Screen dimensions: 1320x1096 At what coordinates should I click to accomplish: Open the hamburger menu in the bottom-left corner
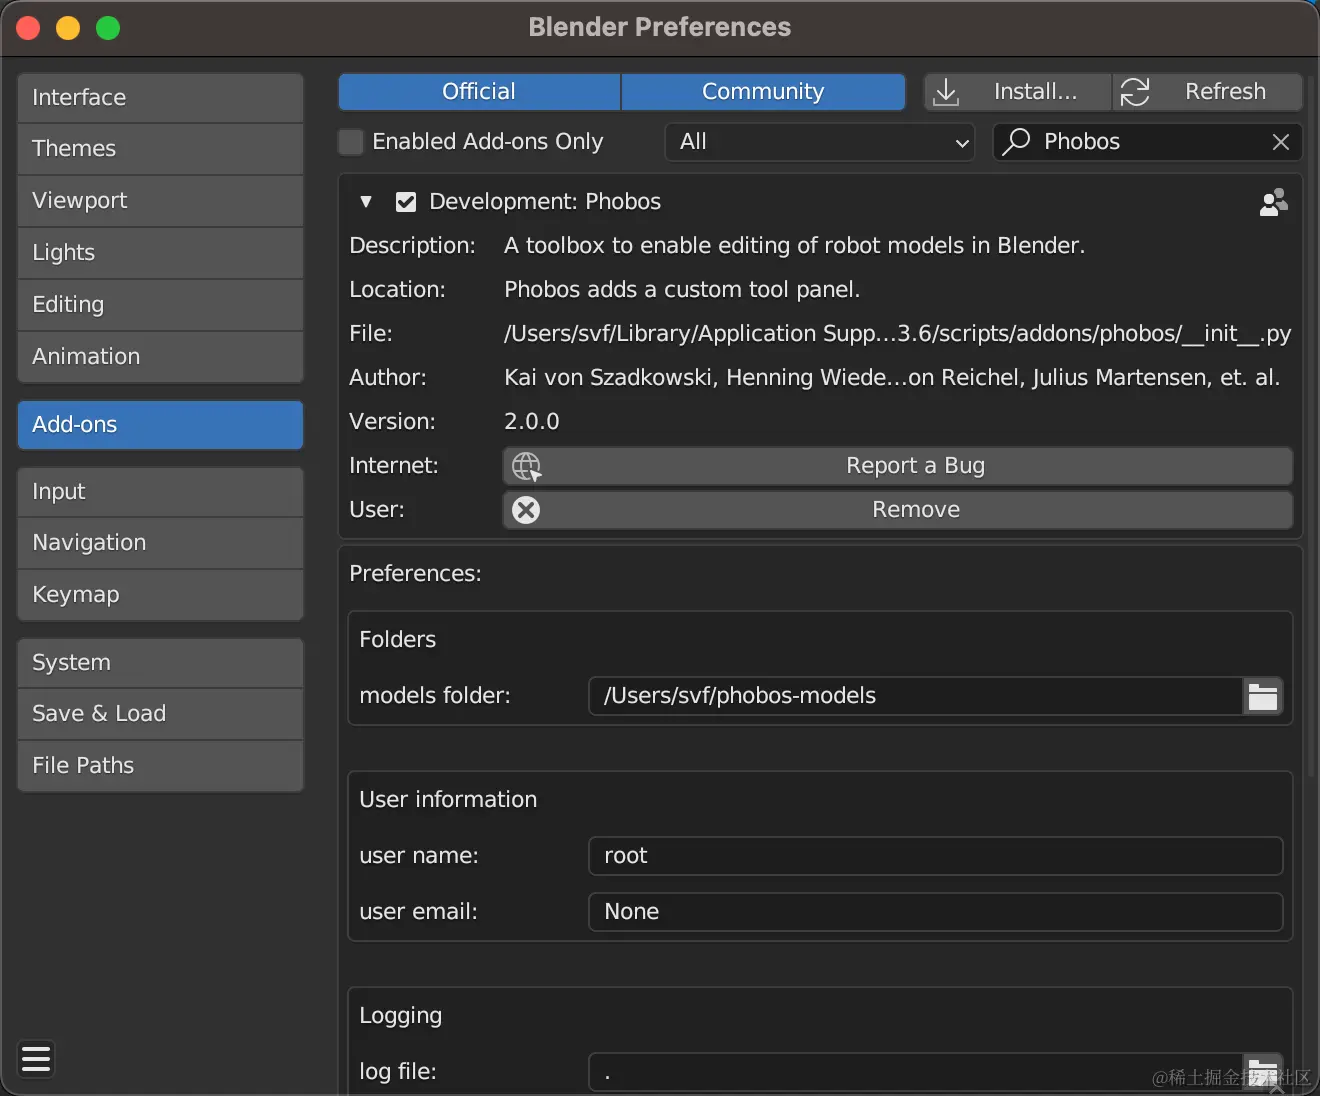pyautogui.click(x=35, y=1059)
